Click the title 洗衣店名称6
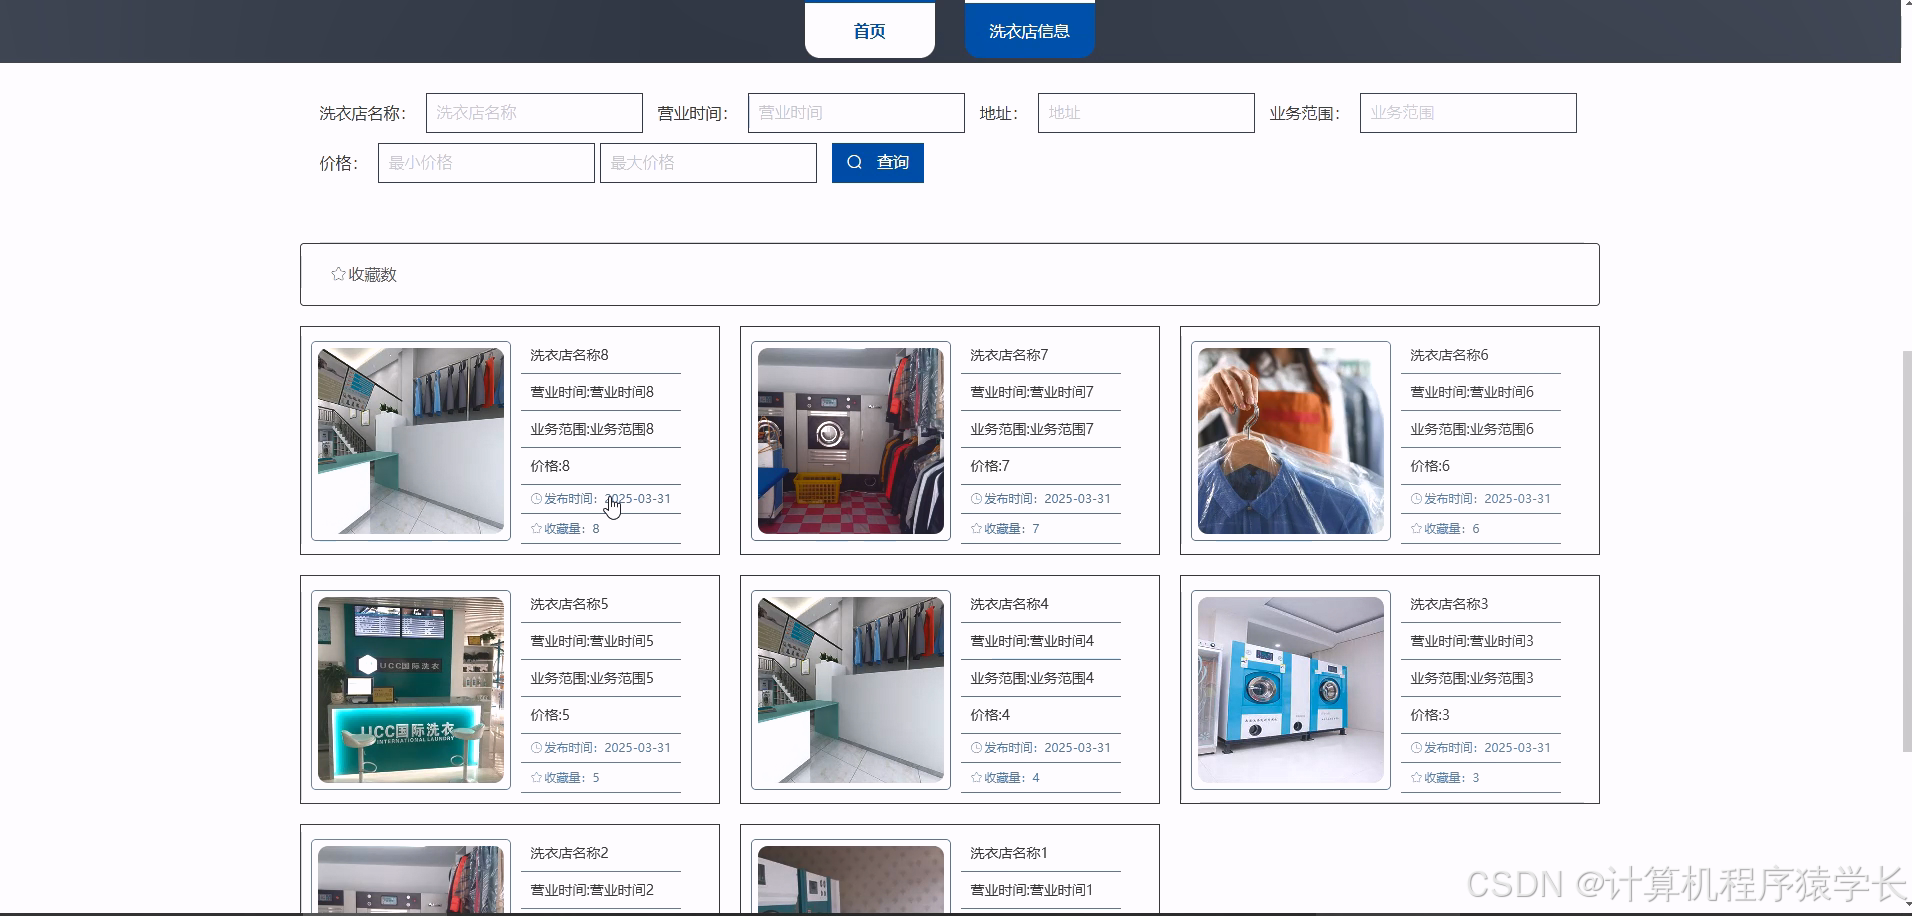Image resolution: width=1912 pixels, height=916 pixels. point(1449,355)
